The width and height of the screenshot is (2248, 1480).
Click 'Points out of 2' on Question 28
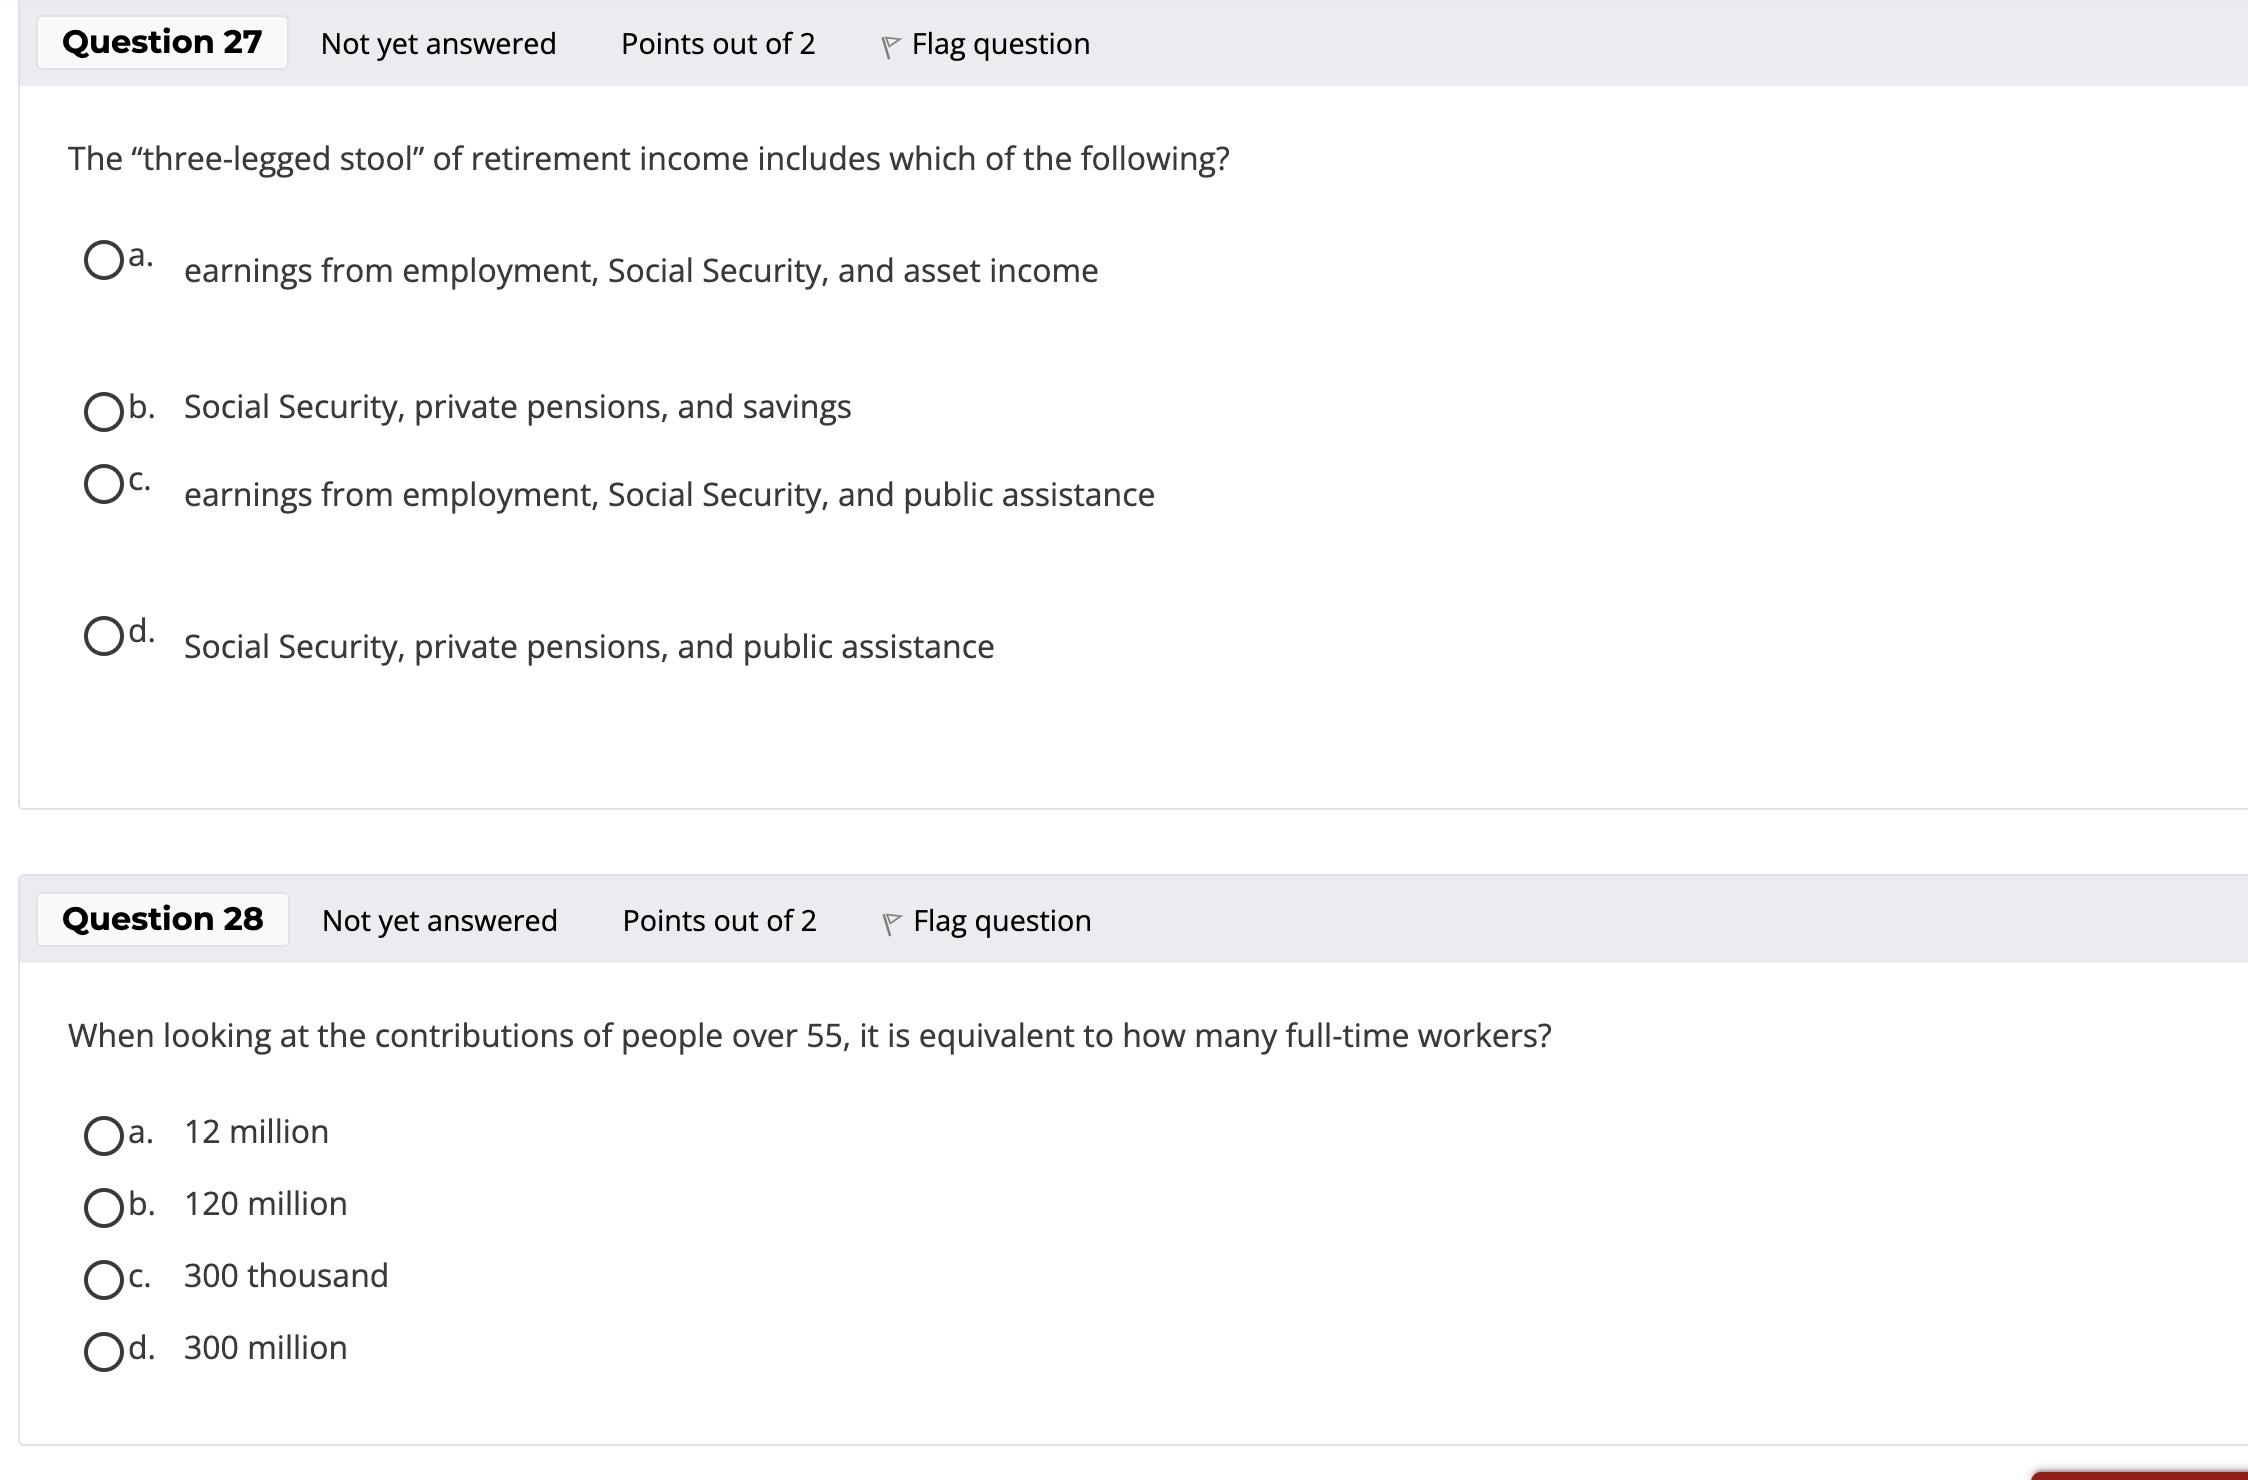pyautogui.click(x=719, y=920)
